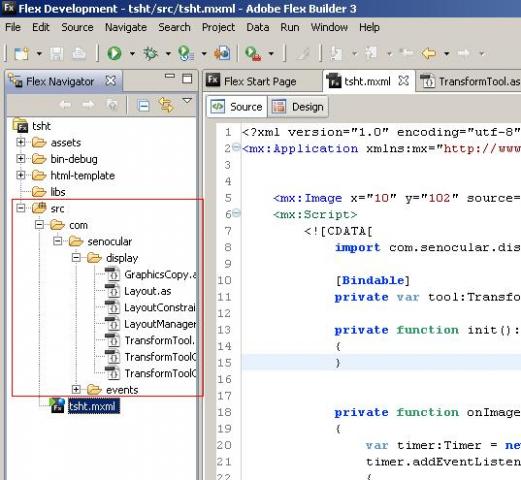This screenshot has height=480, width=521.
Task: Open the Project menu
Action: click(218, 27)
